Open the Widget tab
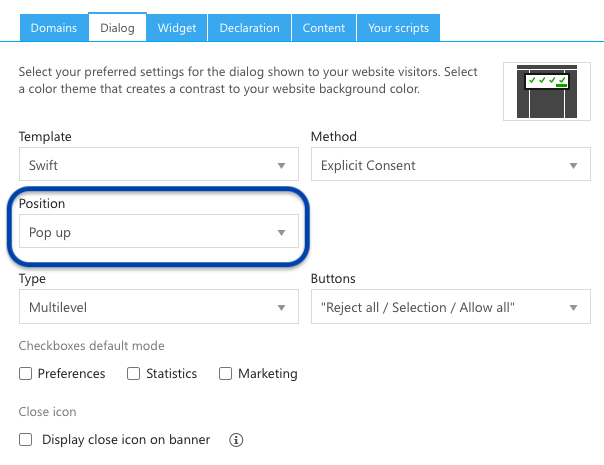Image resolution: width=604 pixels, height=465 pixels. click(x=177, y=28)
